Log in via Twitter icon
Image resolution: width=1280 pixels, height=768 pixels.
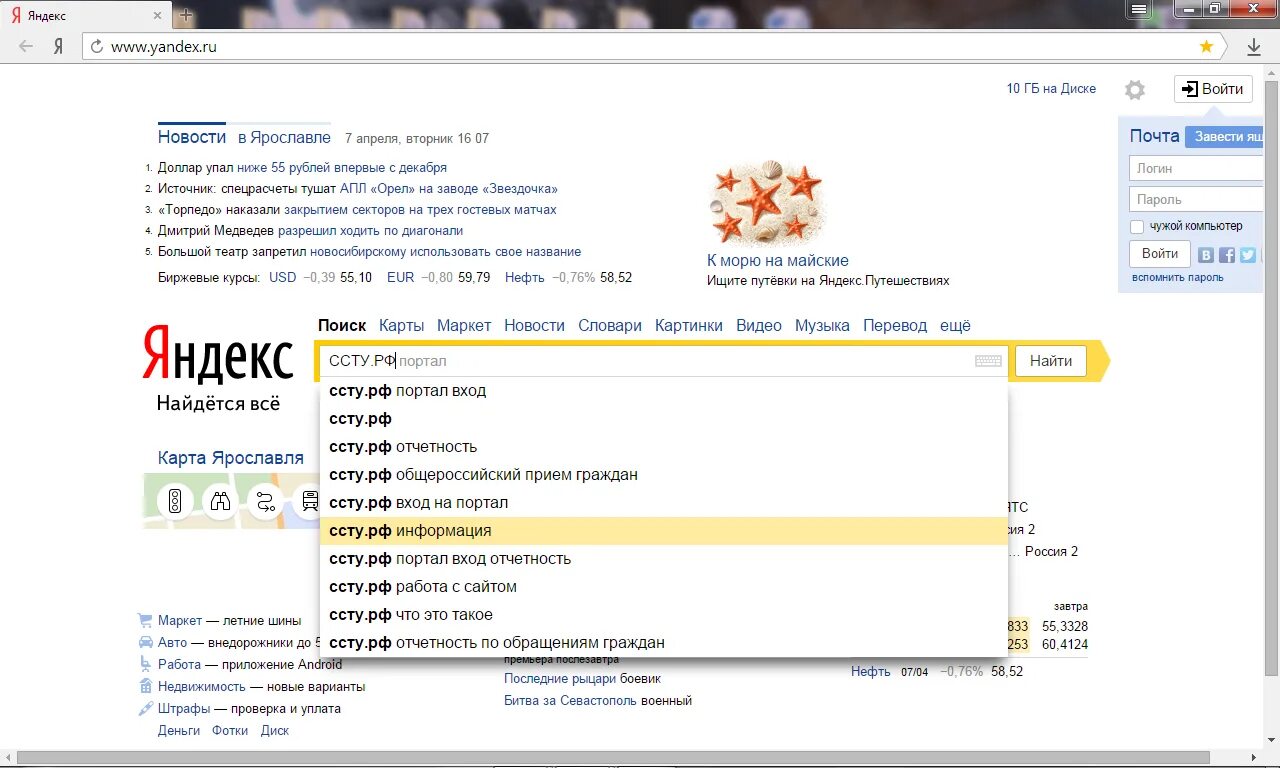[x=1248, y=255]
